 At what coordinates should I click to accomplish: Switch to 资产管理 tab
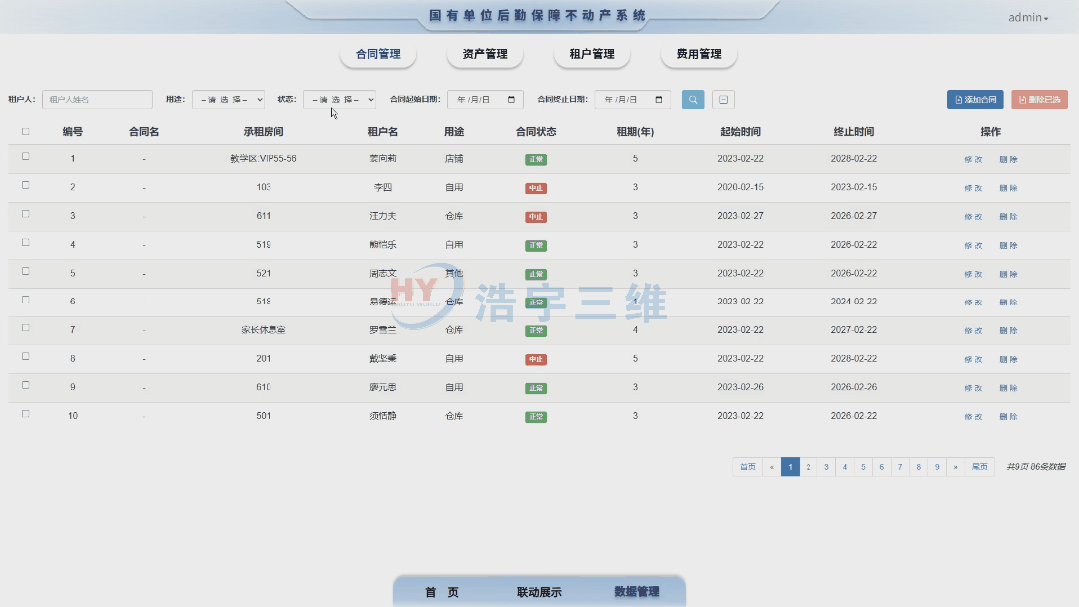pyautogui.click(x=485, y=54)
